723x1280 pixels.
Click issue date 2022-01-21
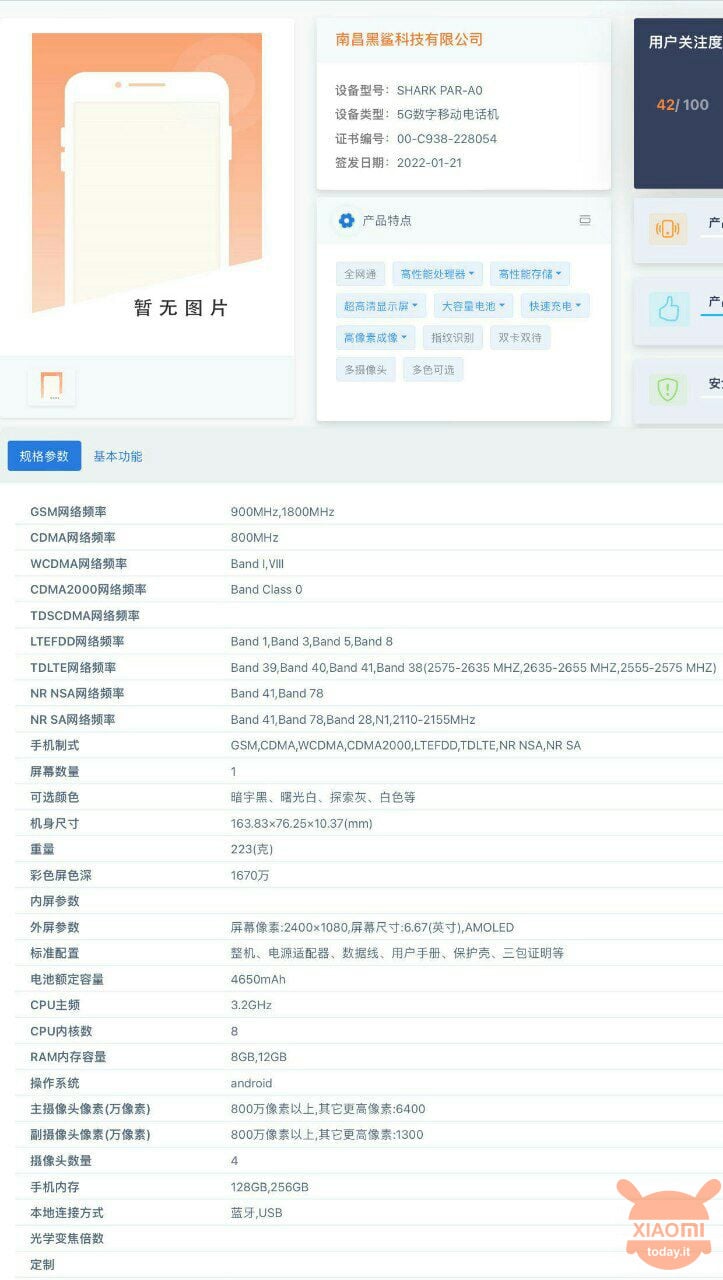(429, 163)
